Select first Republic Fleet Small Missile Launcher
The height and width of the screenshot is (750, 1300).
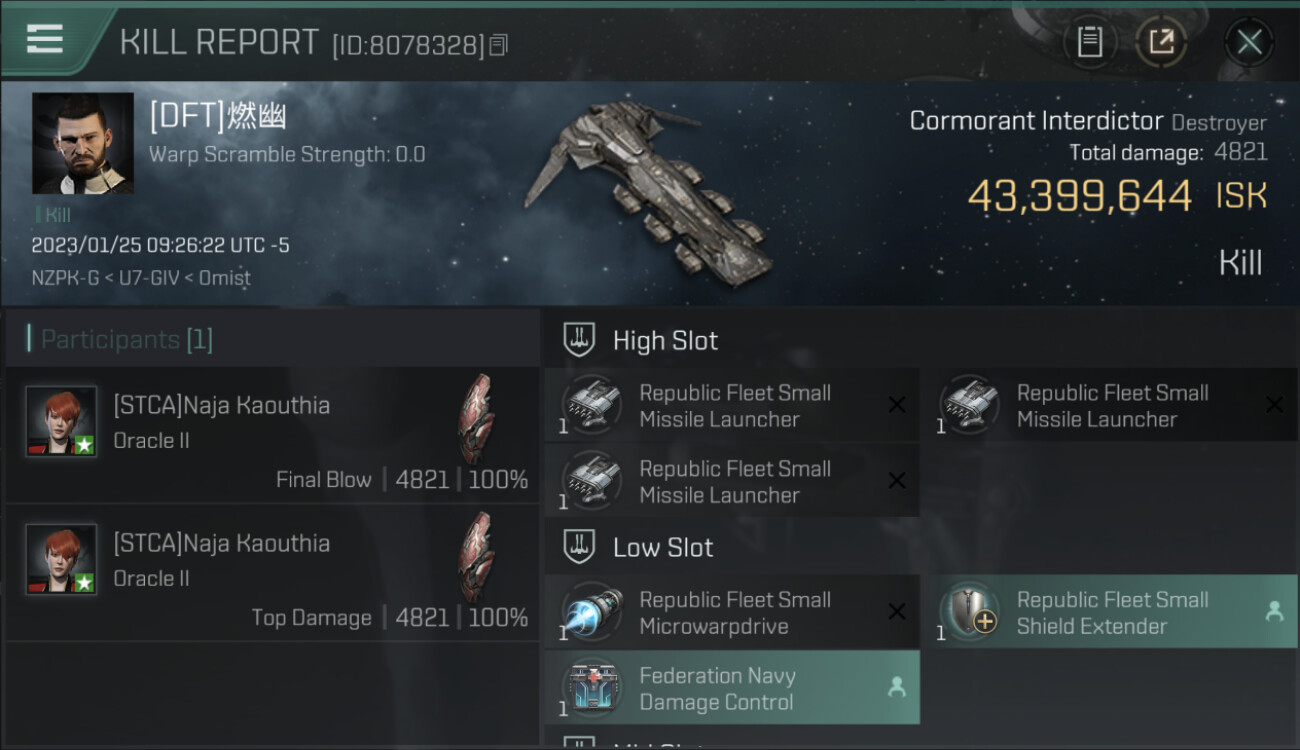coord(732,405)
